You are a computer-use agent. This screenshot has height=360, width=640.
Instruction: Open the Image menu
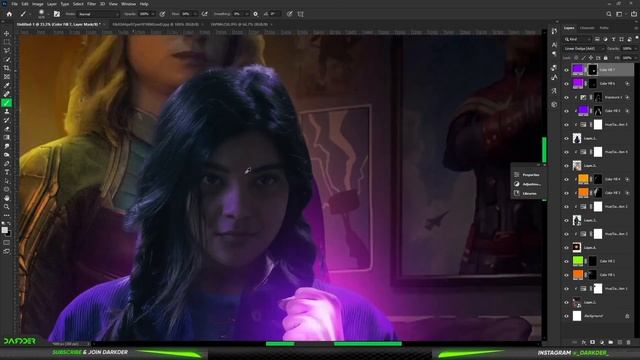(38, 4)
